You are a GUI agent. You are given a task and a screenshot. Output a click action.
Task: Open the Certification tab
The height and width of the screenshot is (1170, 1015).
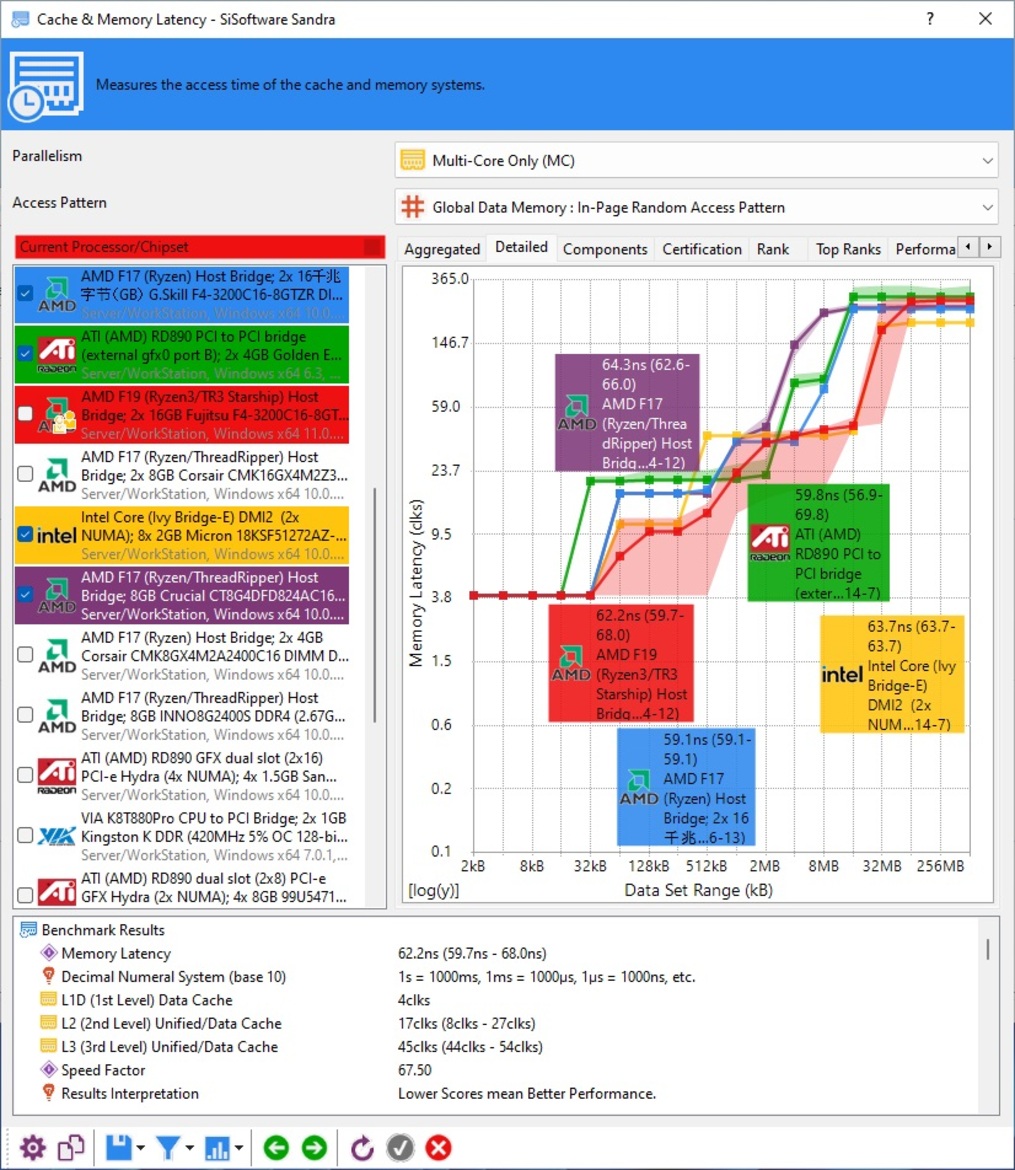[x=702, y=249]
